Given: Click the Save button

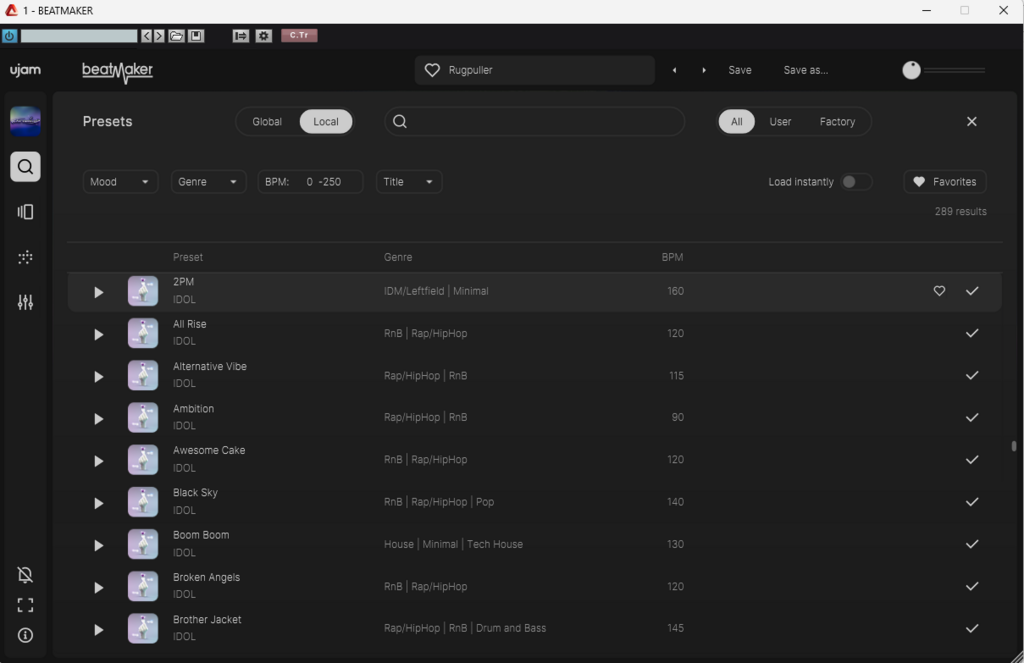Looking at the screenshot, I should click(x=740, y=70).
